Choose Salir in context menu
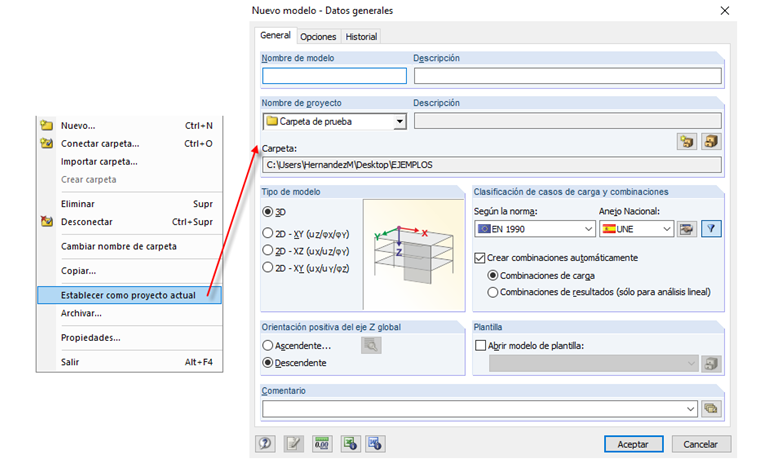 pos(129,362)
